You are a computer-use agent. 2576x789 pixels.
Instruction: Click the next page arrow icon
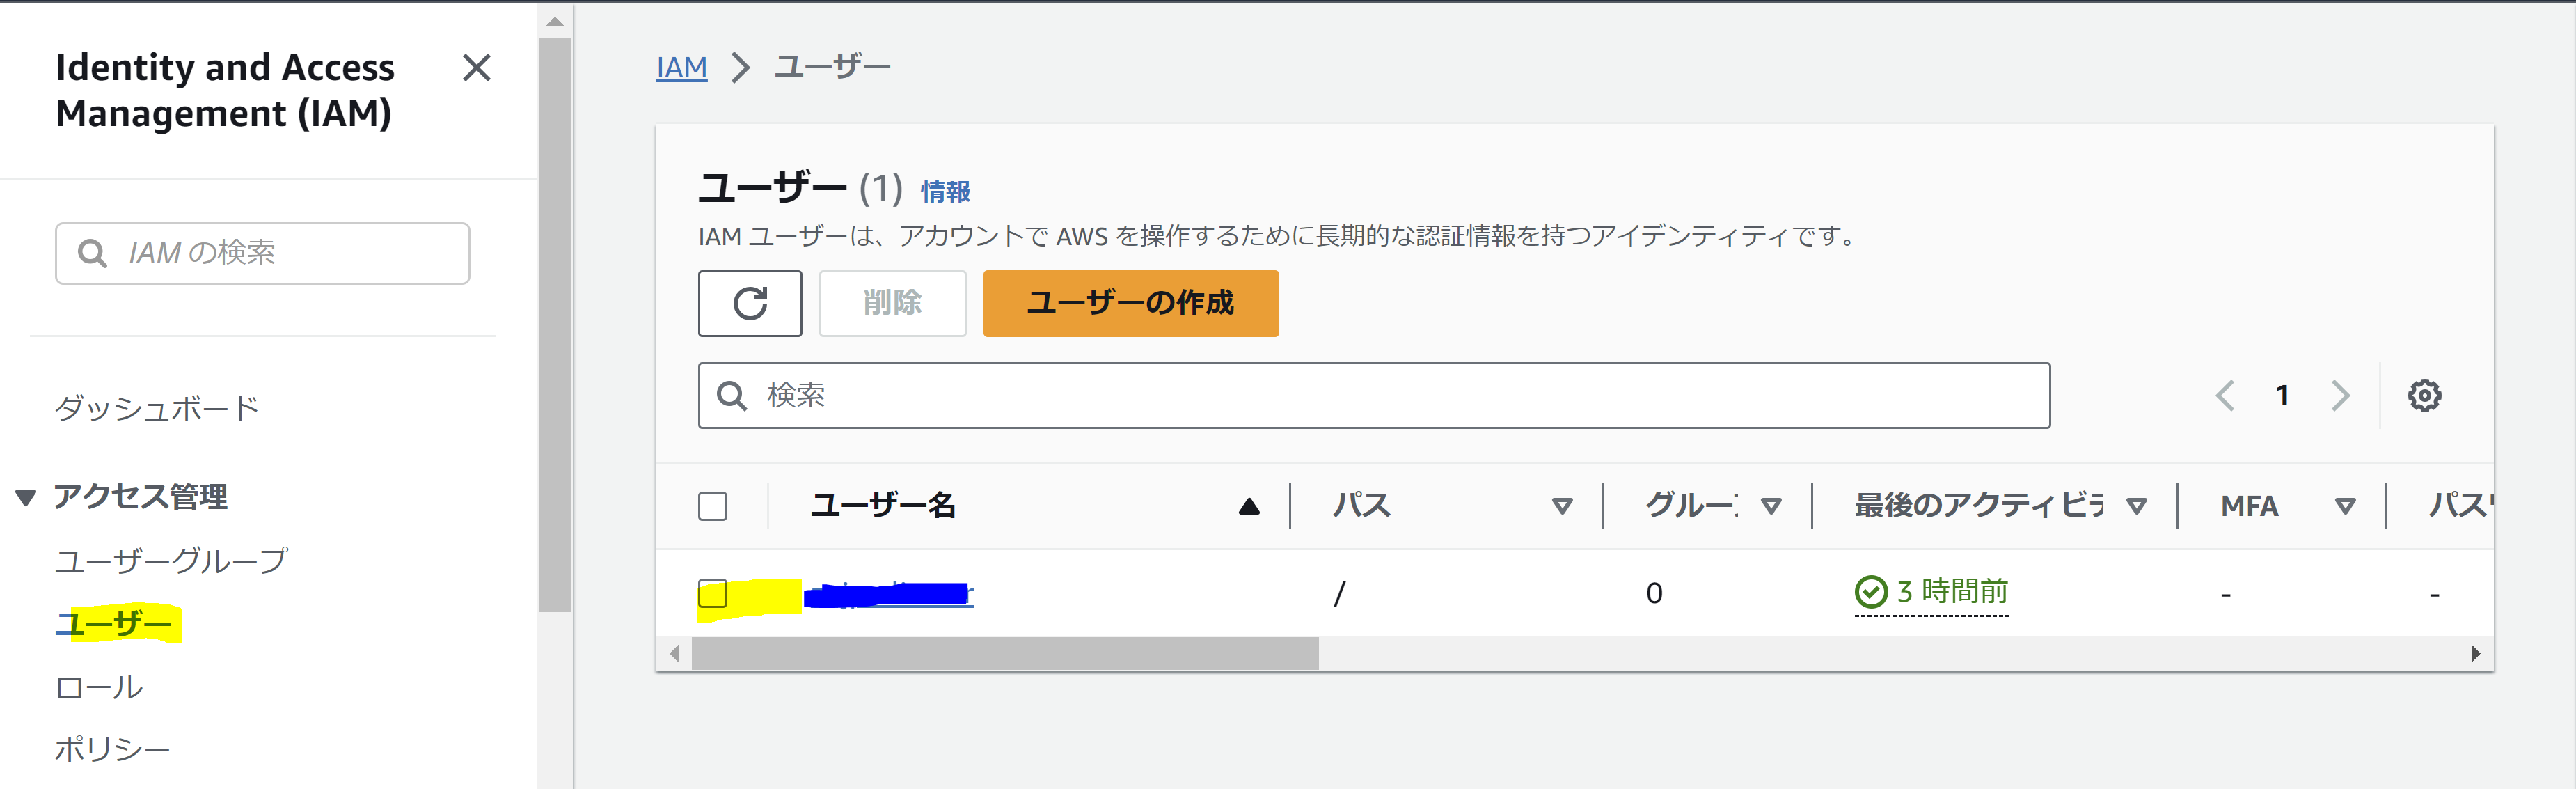point(2340,395)
